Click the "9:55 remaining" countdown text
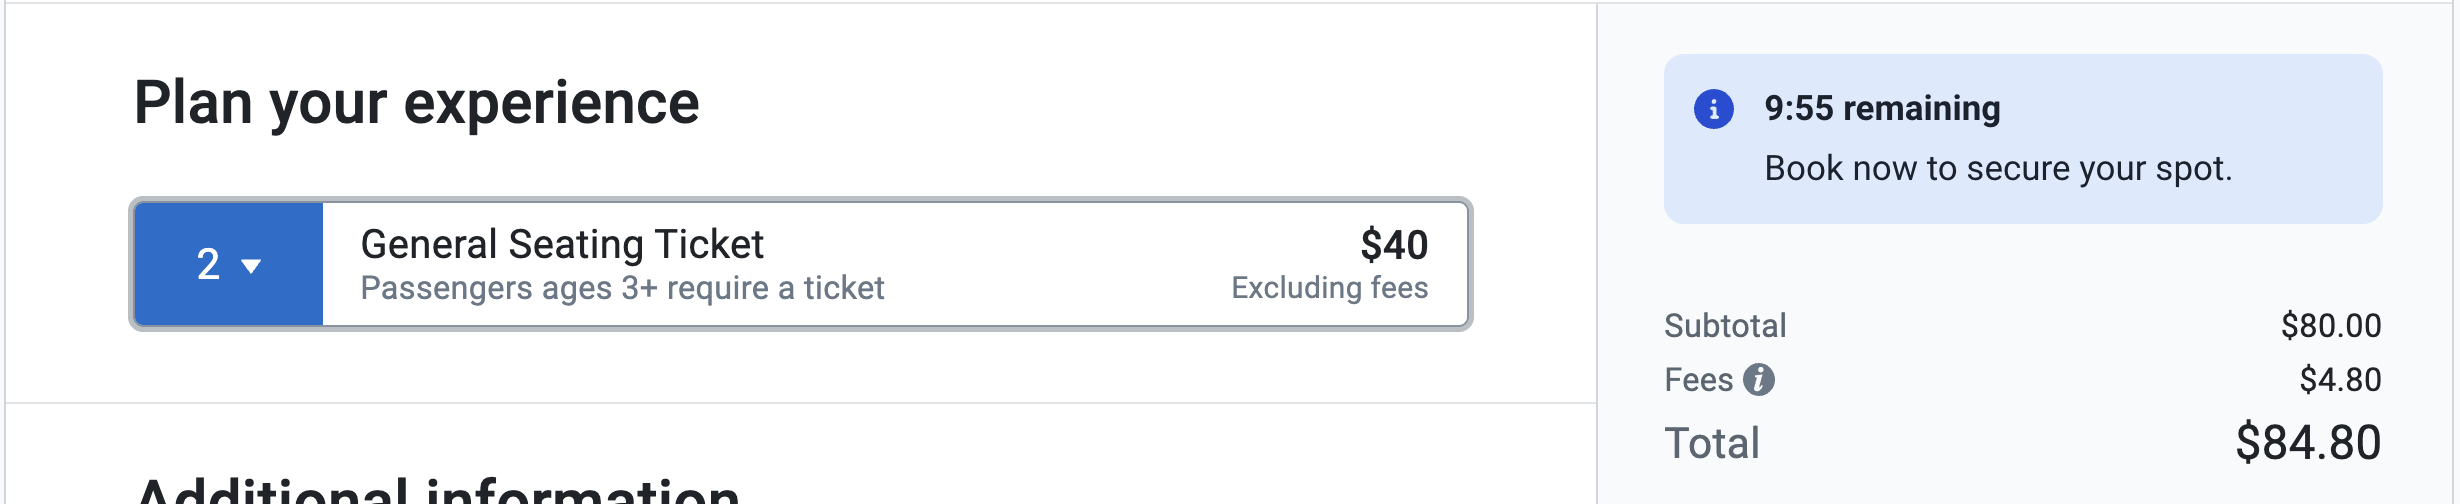Screen dimensions: 2460x504 [1882, 108]
